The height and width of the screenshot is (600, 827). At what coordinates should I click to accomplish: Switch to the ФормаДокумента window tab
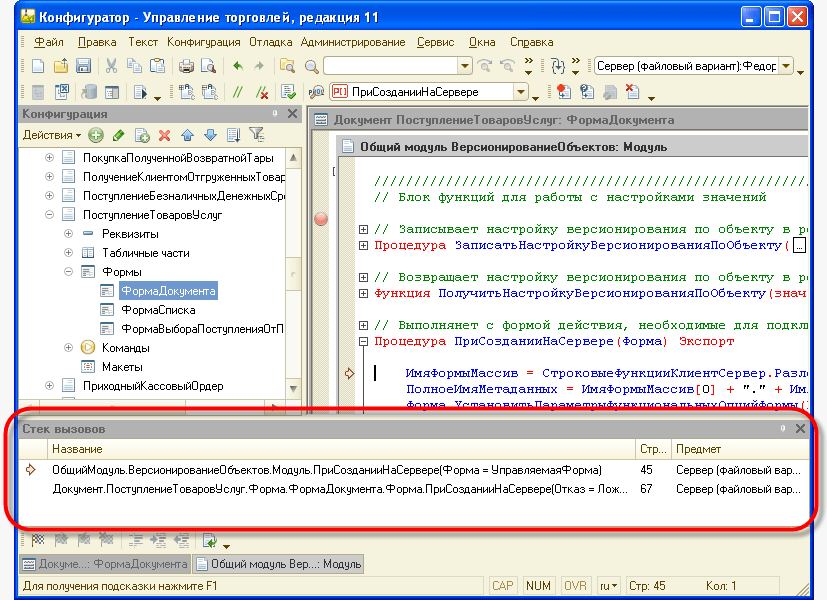pyautogui.click(x=105, y=564)
